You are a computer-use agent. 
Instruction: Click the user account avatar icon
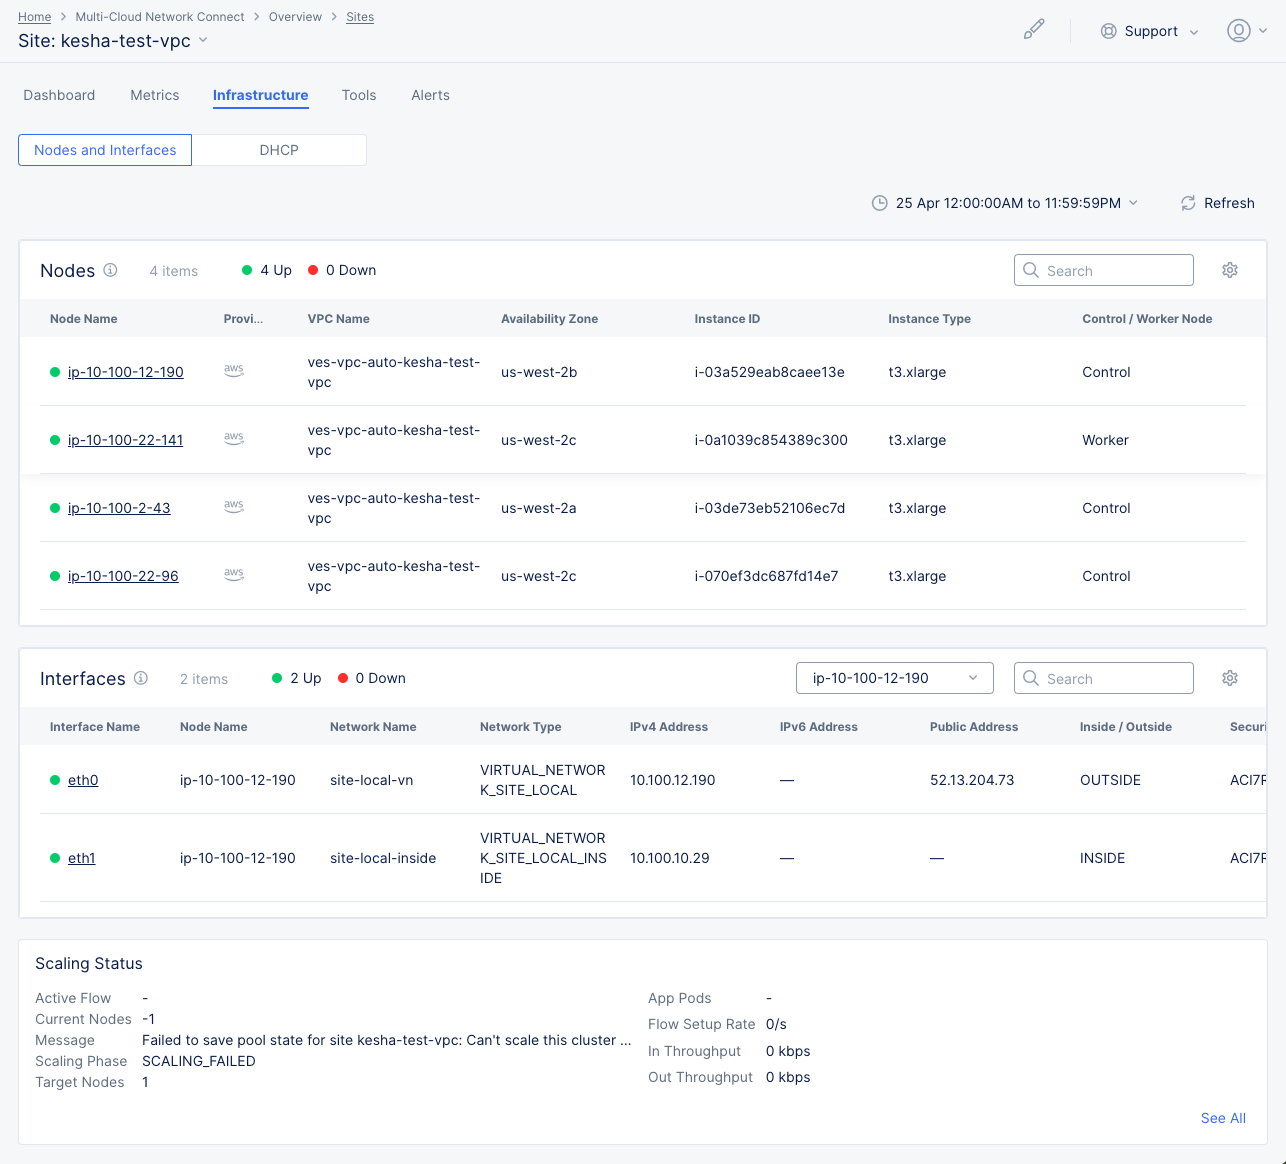(1238, 31)
